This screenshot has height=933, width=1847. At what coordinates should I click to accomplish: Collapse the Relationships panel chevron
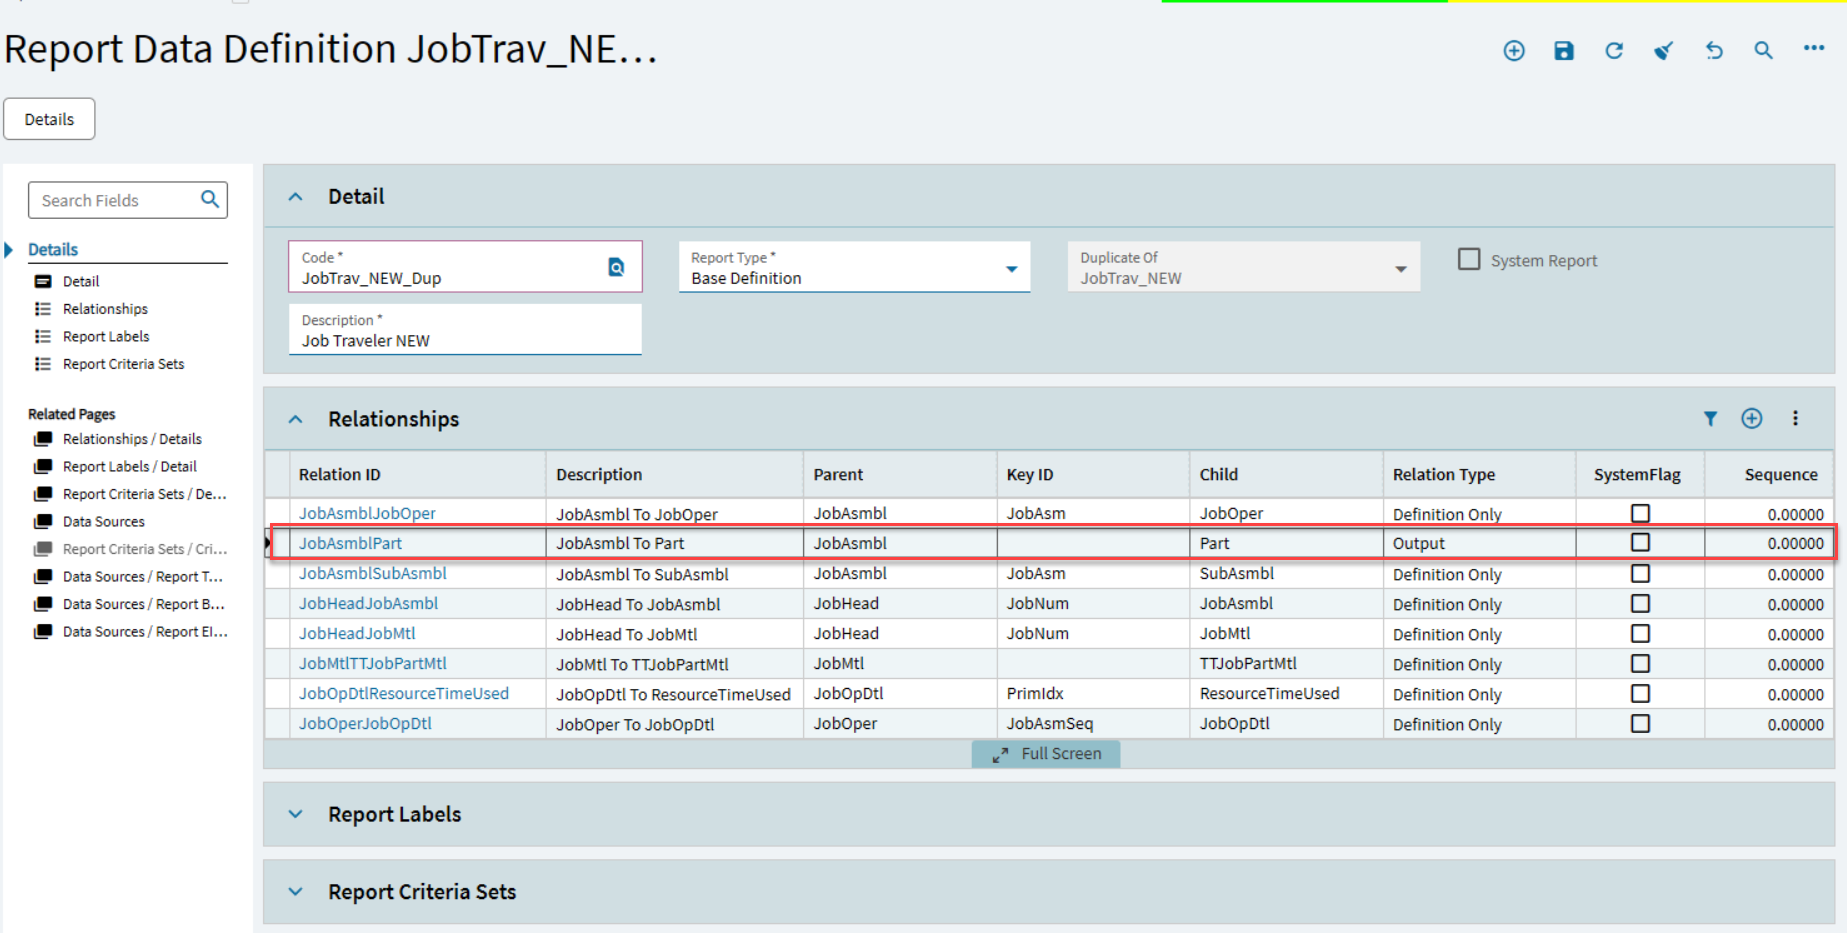296,419
